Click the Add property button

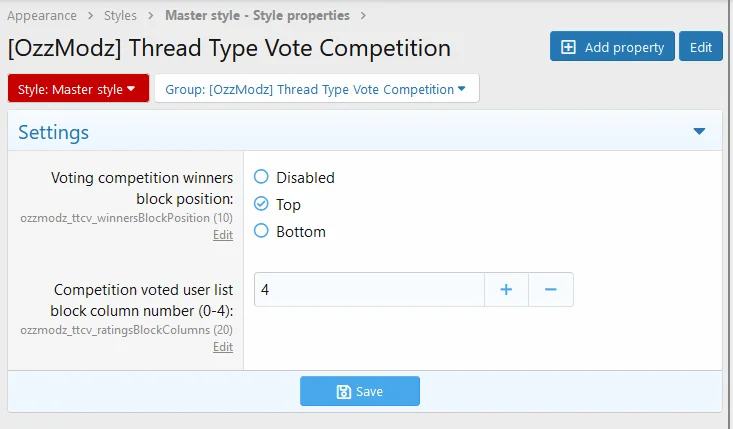click(612, 47)
